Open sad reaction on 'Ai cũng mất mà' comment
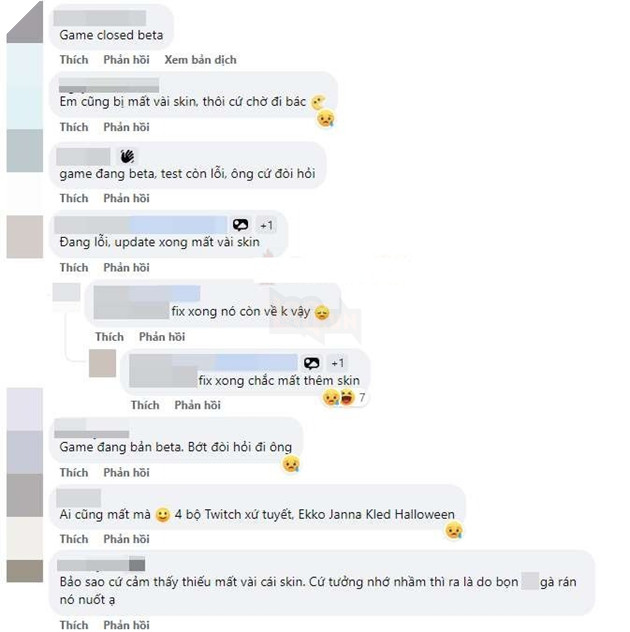Image resolution: width=630 pixels, height=632 pixels. pos(454,530)
